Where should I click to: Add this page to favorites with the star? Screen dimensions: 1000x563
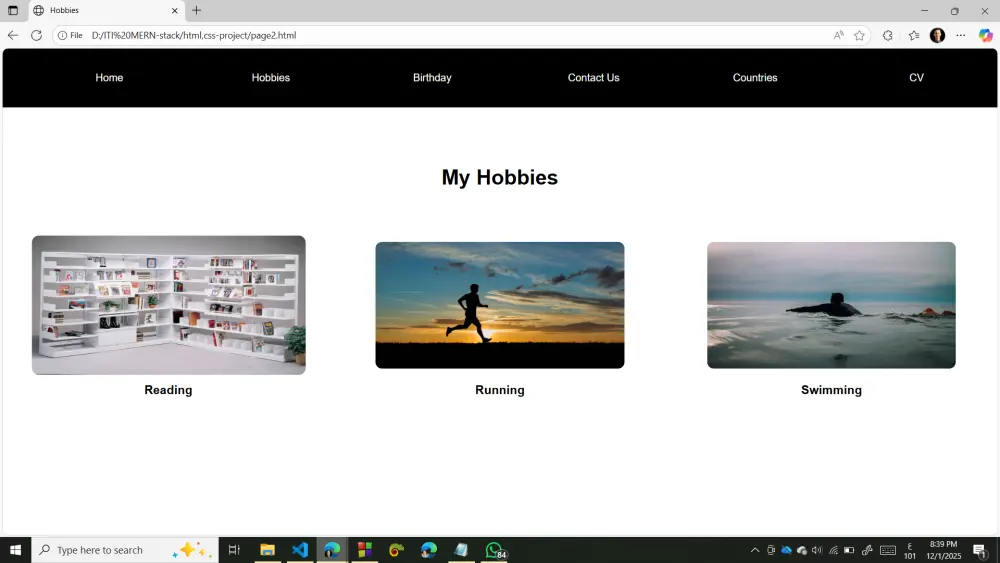(860, 35)
